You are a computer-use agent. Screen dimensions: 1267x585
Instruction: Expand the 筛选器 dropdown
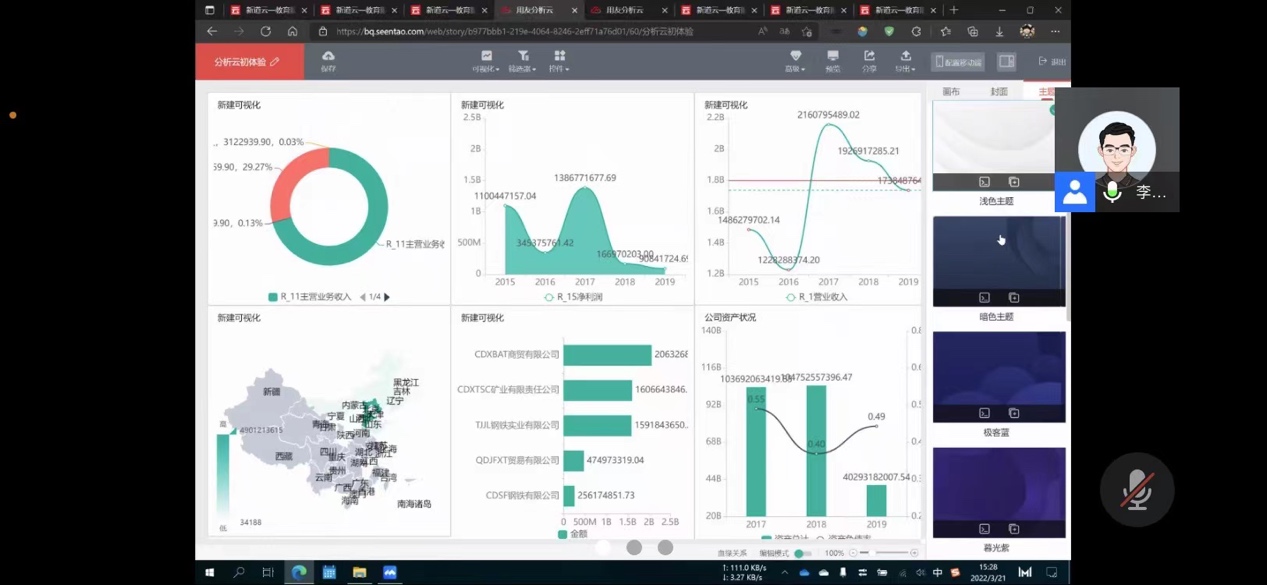(x=522, y=61)
